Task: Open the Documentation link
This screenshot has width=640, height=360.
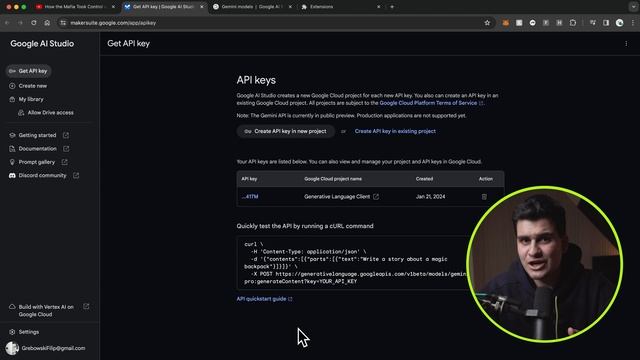Action: pyautogui.click(x=38, y=149)
